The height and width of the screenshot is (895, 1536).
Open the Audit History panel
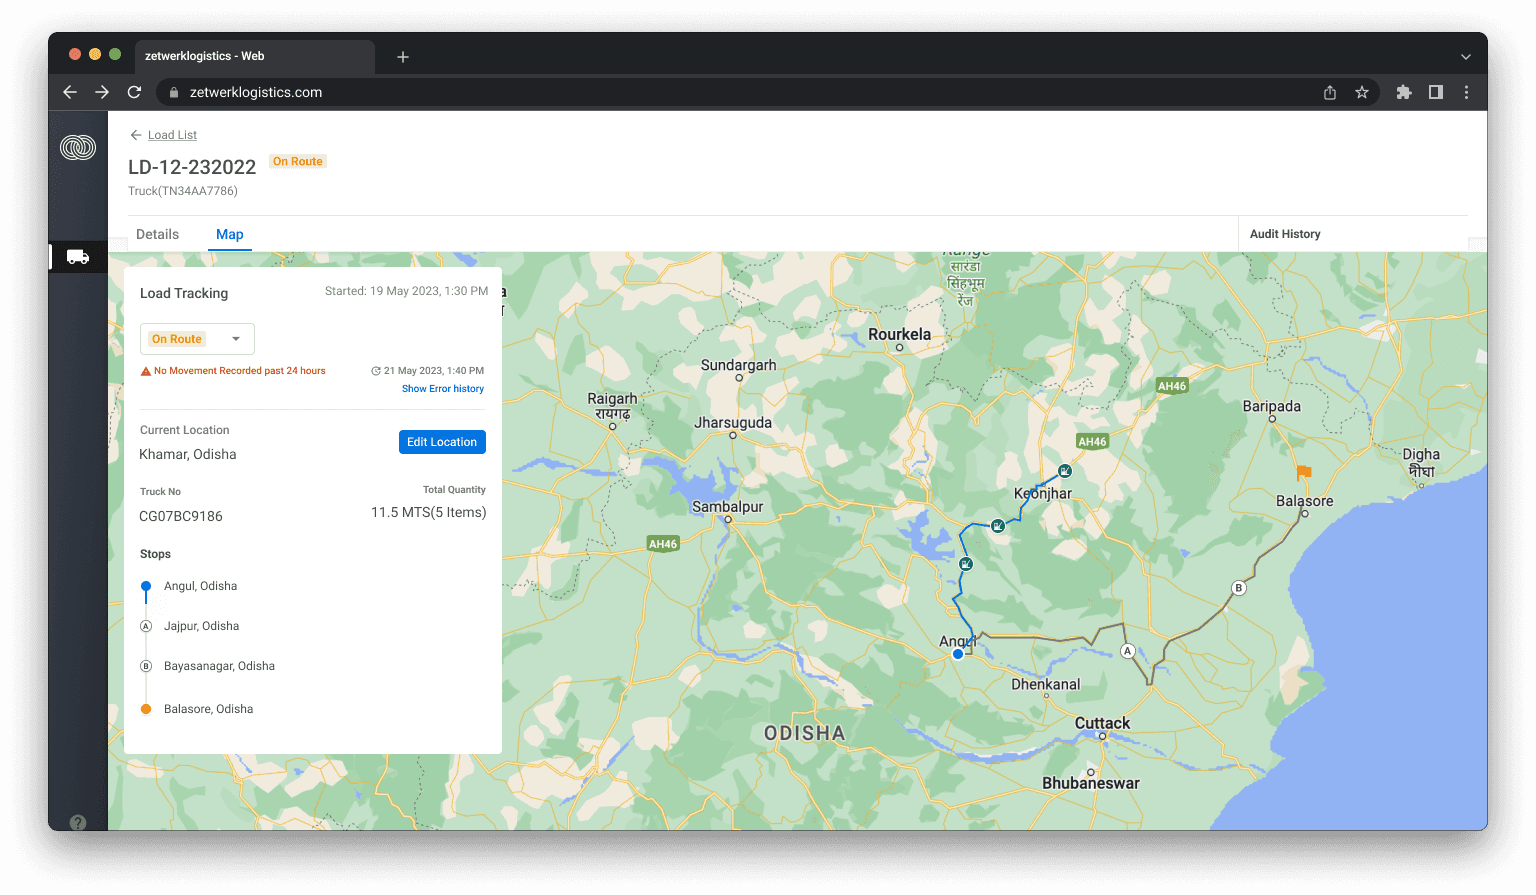1285,234
